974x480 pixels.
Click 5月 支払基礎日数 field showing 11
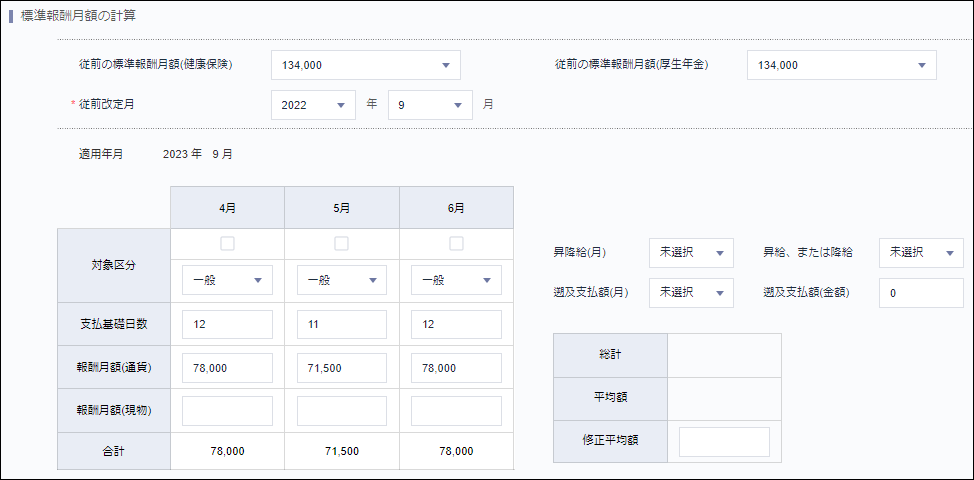click(x=342, y=325)
